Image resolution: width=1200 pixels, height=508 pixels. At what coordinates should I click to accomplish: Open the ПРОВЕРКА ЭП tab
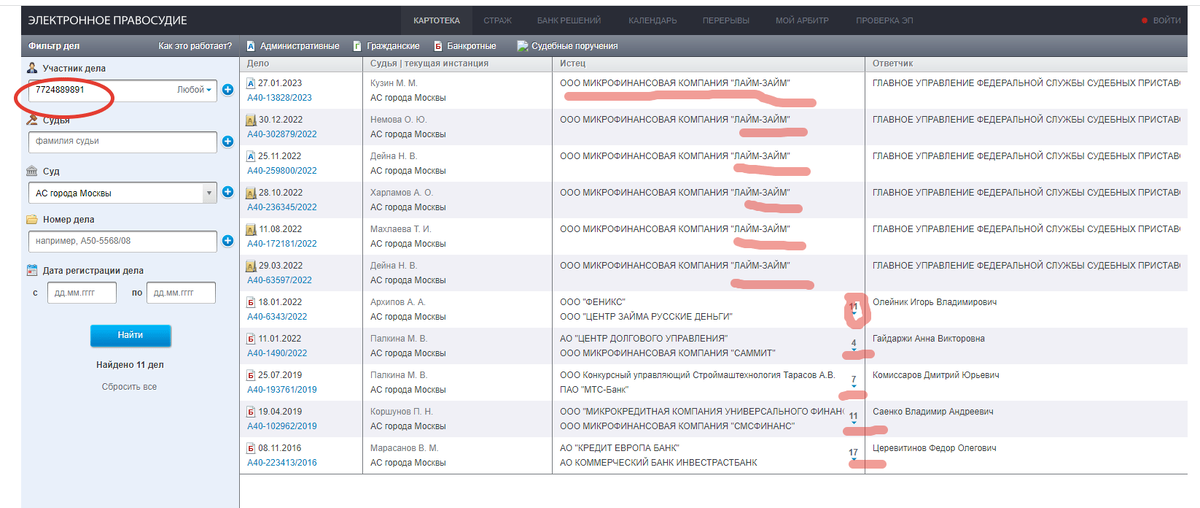pyautogui.click(x=885, y=20)
